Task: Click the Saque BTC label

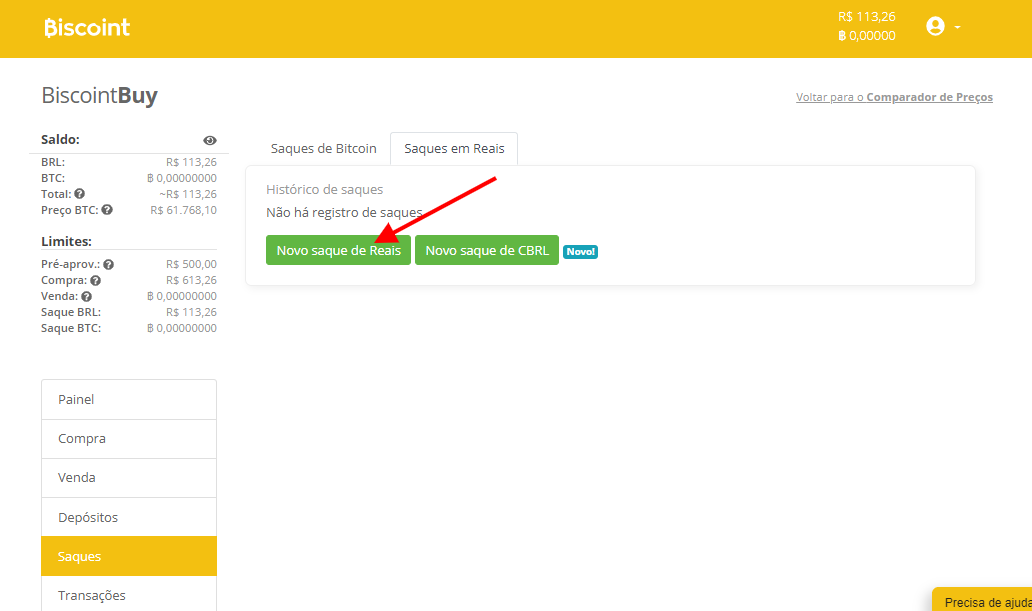Action: click(x=71, y=328)
